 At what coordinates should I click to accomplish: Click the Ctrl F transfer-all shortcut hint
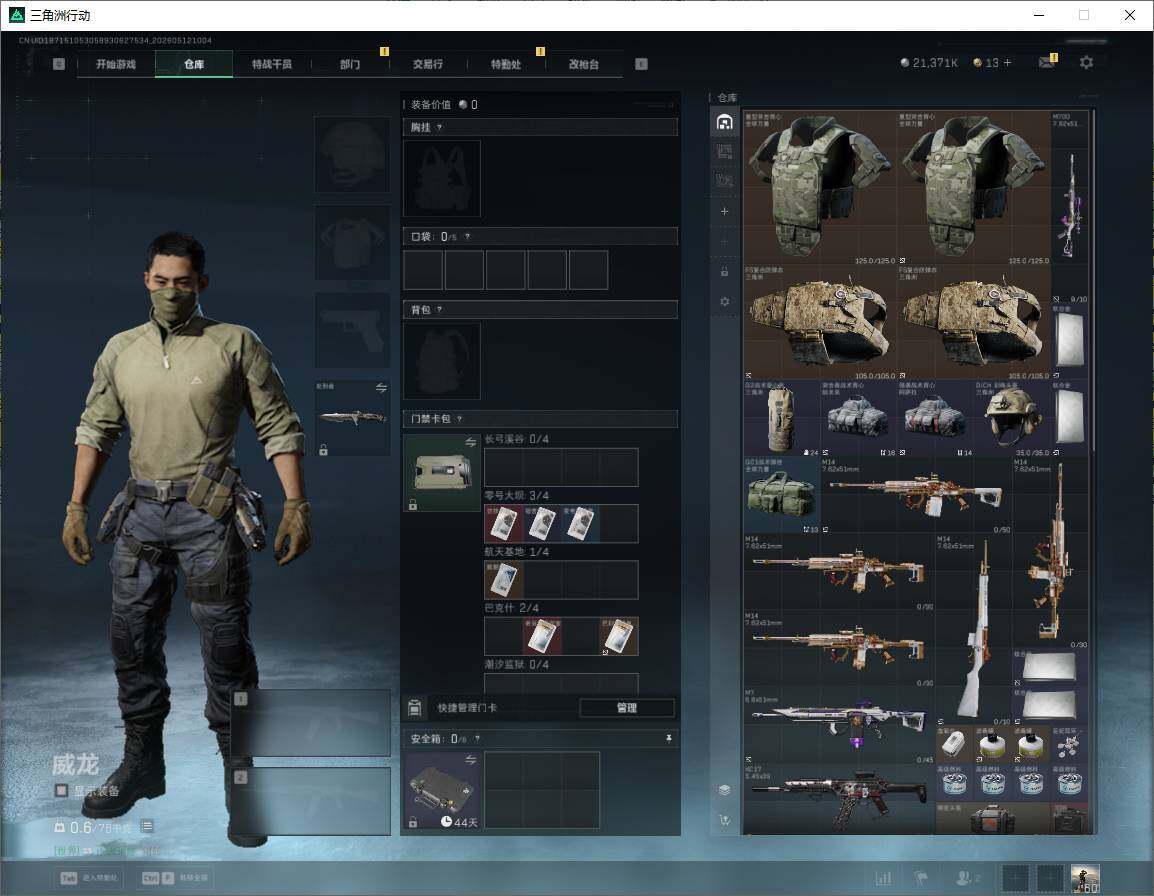point(175,878)
